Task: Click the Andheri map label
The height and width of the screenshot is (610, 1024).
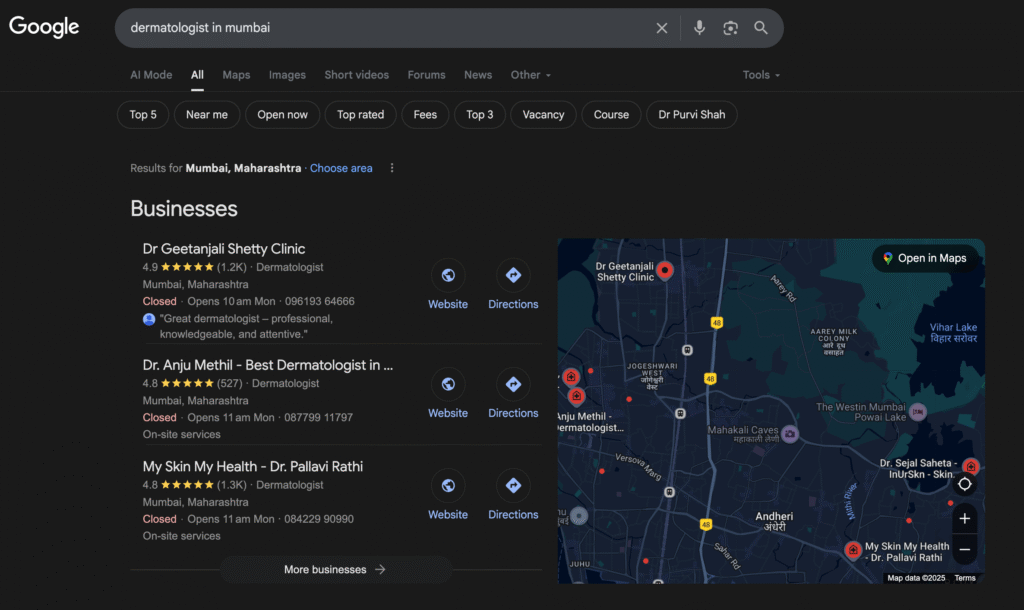Action: (x=775, y=521)
